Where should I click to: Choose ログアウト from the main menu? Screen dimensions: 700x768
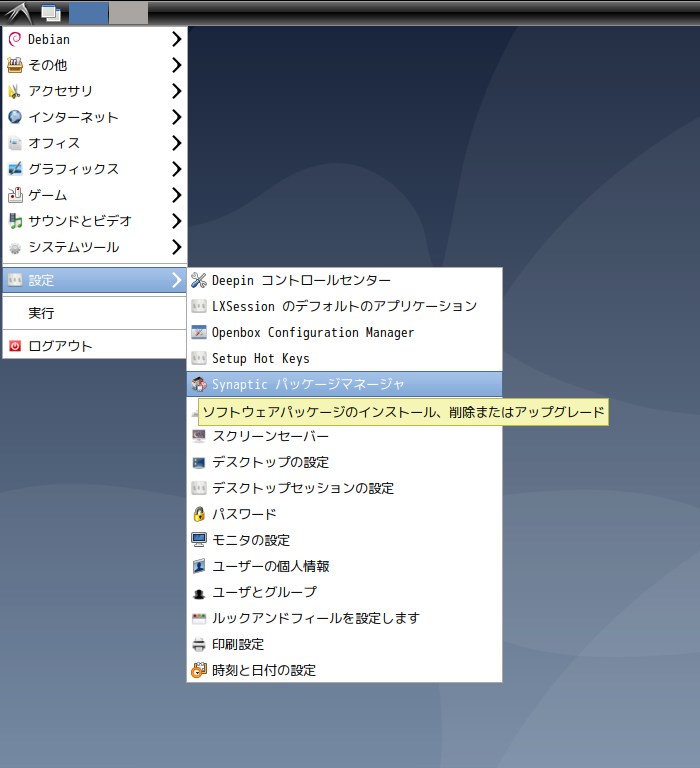click(x=95, y=346)
